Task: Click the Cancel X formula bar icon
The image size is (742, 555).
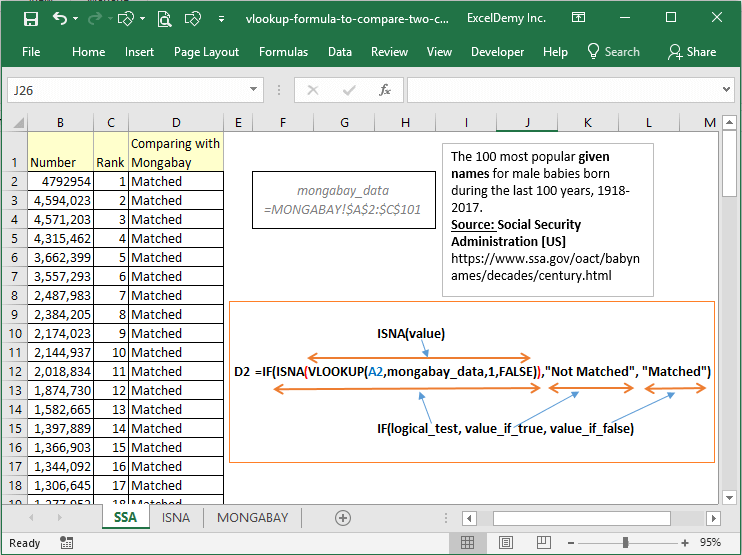Action: pos(313,90)
